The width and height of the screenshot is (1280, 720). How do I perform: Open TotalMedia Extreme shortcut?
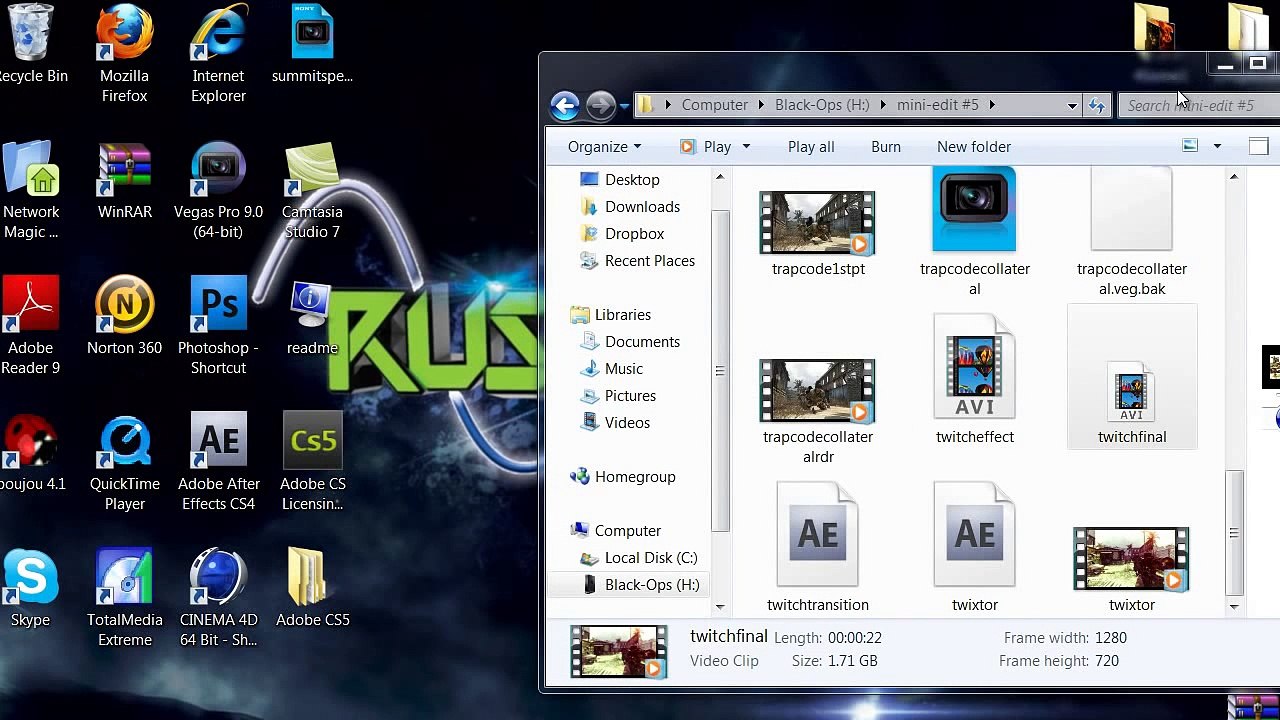124,598
